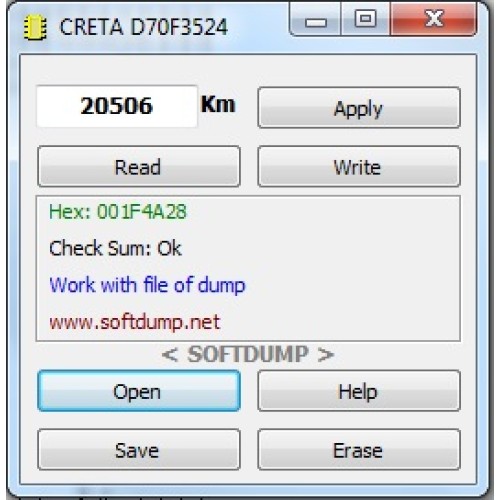Select the Hex: 001F4A28 text
The image size is (500, 500).
pos(118,211)
